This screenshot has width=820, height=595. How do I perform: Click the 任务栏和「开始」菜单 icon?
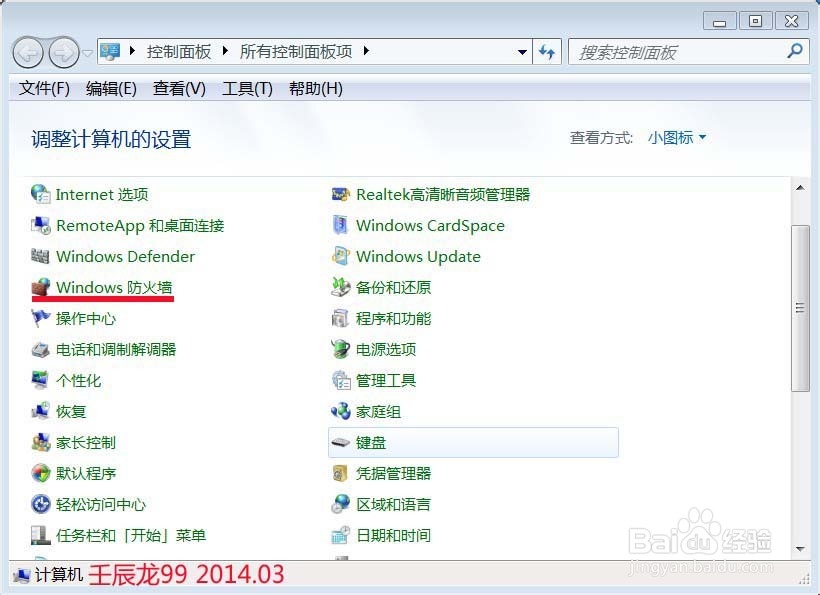pyautogui.click(x=40, y=535)
